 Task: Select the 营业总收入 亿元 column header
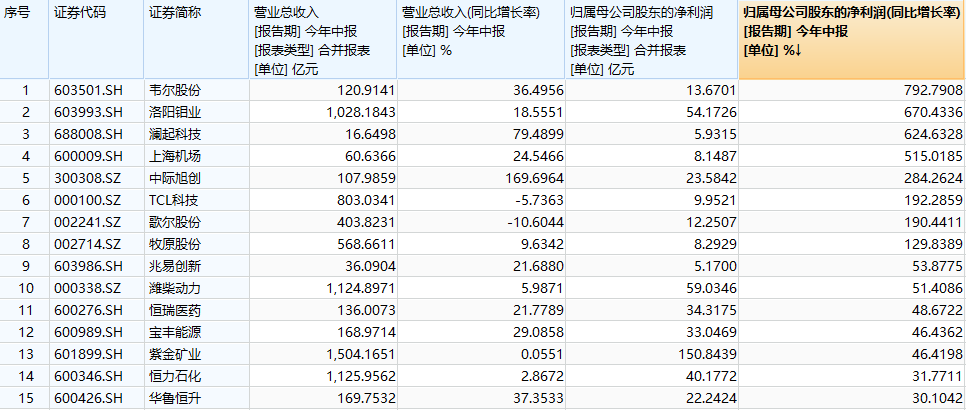tap(323, 39)
